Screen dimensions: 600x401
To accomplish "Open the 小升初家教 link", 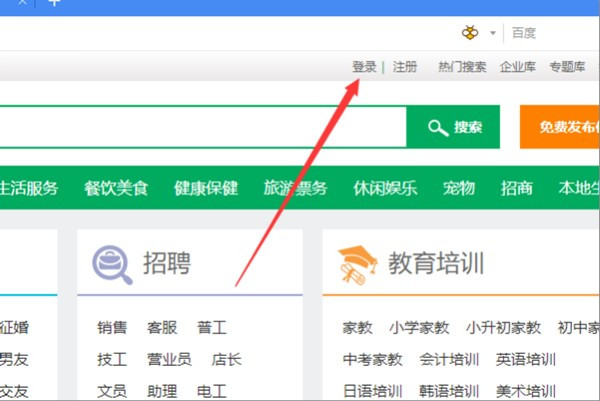I will tap(504, 328).
